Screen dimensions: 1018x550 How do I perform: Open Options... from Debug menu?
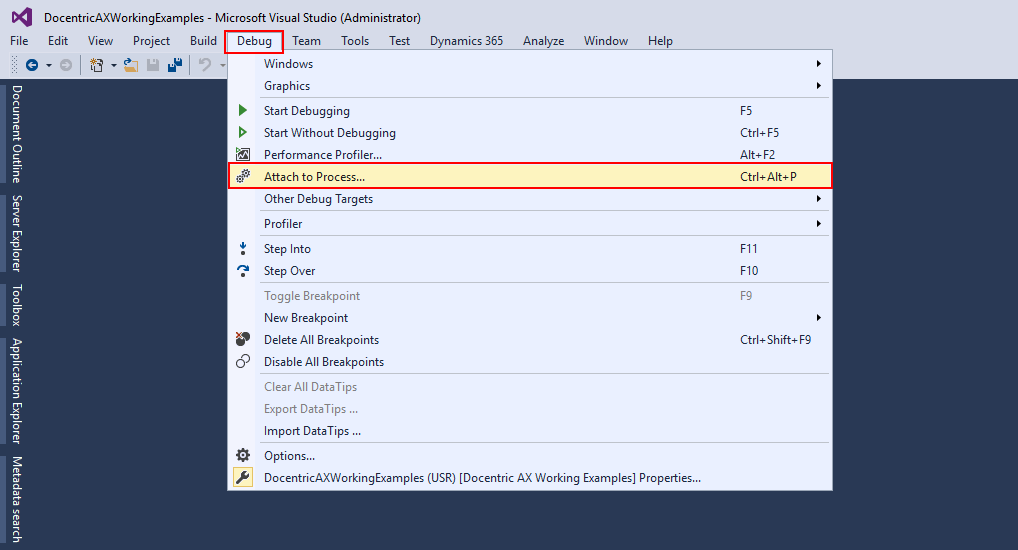(x=530, y=455)
